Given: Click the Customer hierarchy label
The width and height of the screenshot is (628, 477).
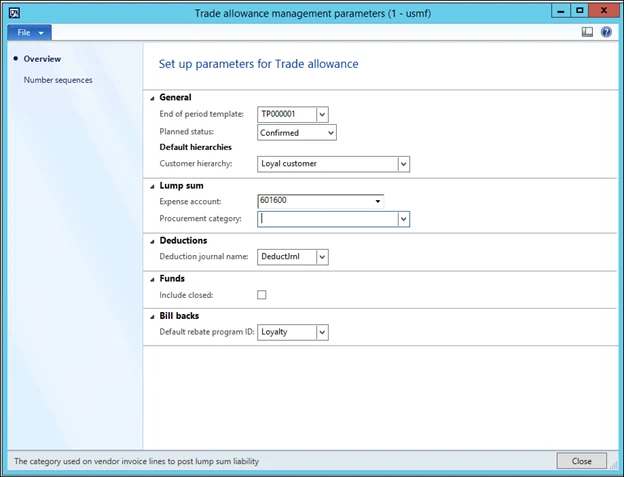Looking at the screenshot, I should [x=196, y=164].
